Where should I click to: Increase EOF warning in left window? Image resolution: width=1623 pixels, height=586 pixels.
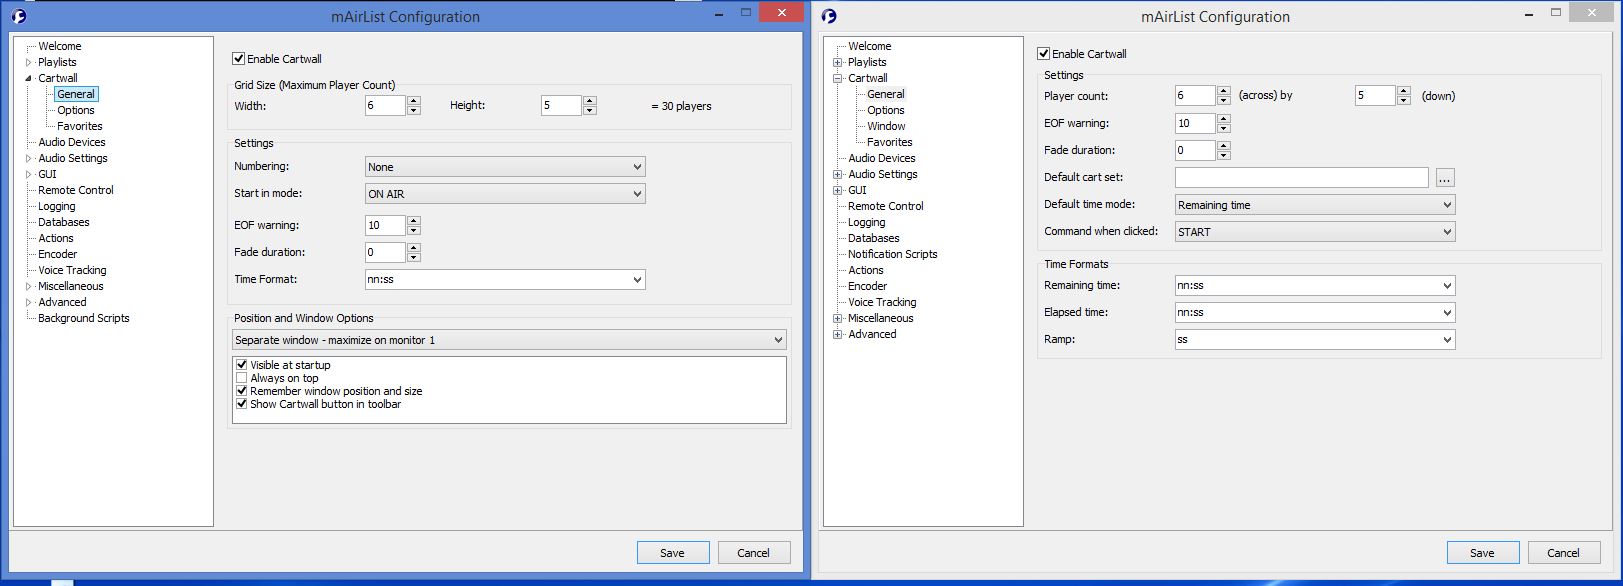tap(414, 221)
